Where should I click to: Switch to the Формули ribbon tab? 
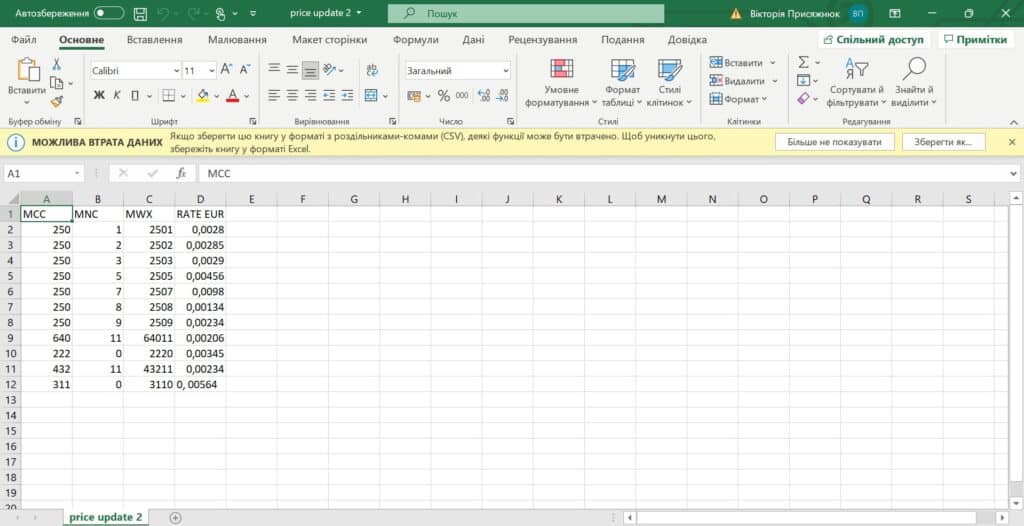coord(415,40)
